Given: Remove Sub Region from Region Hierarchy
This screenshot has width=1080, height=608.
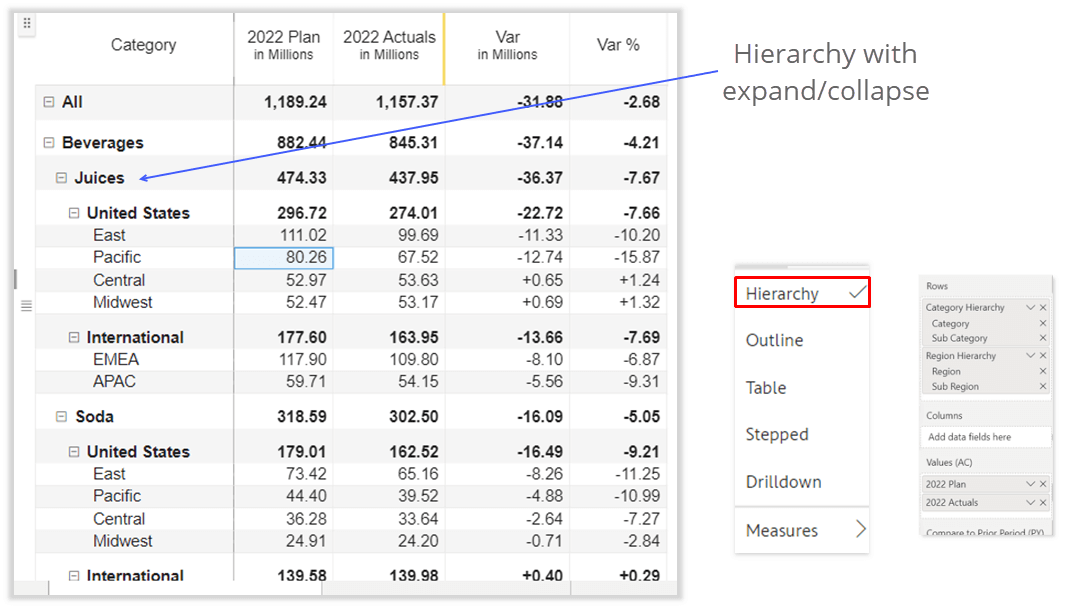Looking at the screenshot, I should point(1043,387).
